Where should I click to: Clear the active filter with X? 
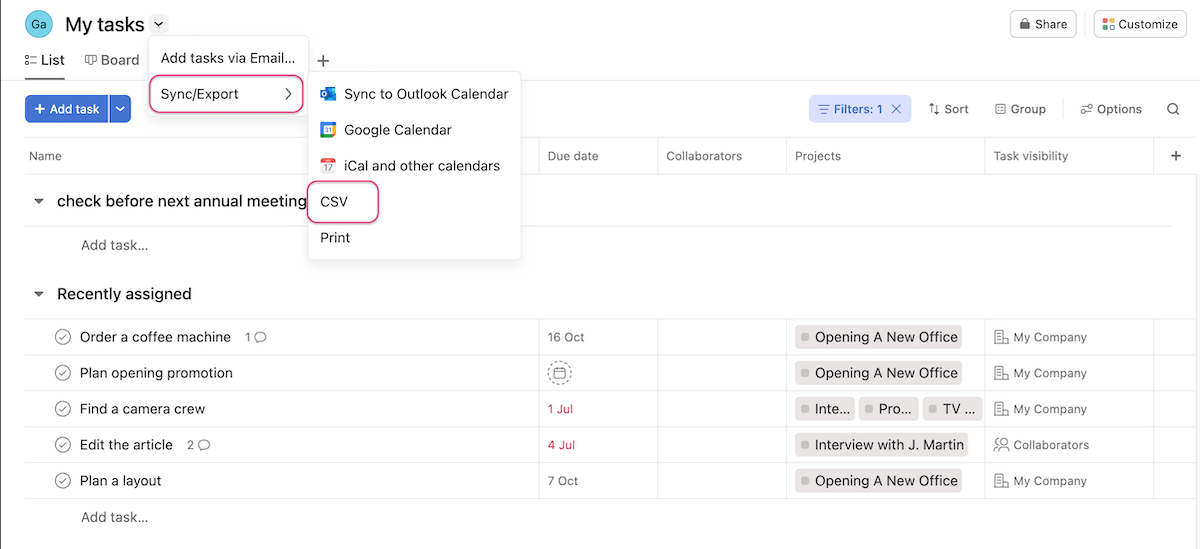click(x=897, y=109)
